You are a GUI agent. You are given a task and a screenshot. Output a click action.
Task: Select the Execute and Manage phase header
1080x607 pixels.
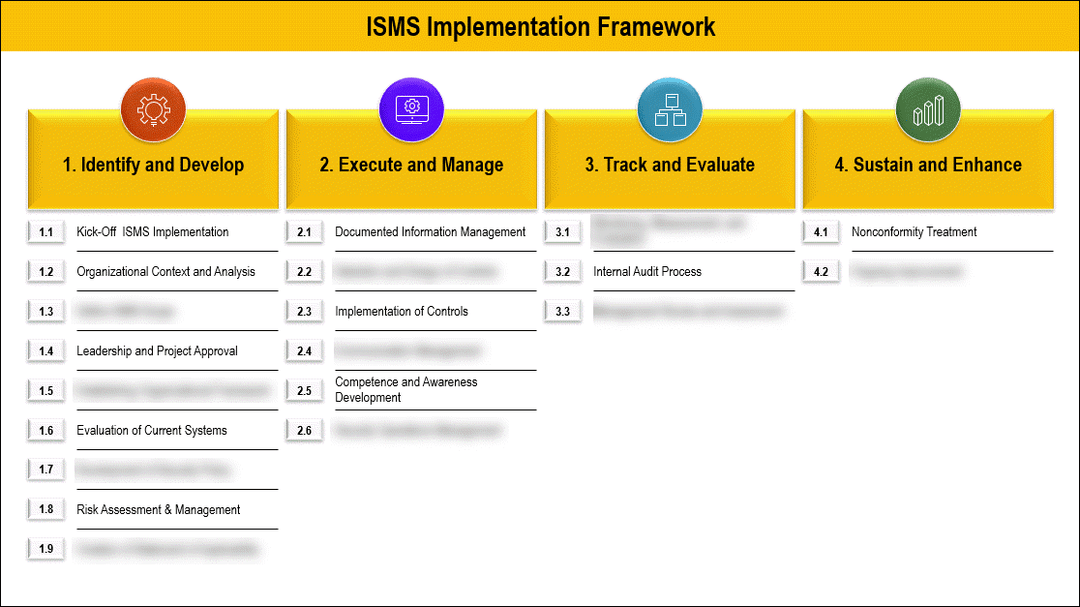pos(411,165)
